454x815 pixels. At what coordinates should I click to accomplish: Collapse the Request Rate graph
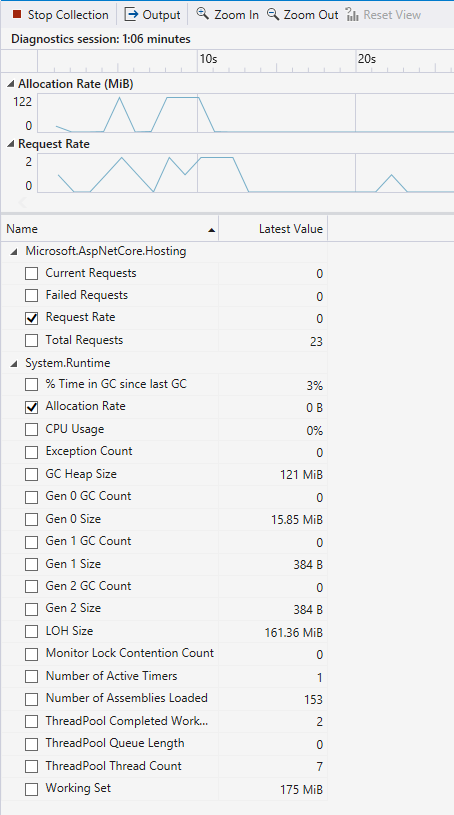11,144
